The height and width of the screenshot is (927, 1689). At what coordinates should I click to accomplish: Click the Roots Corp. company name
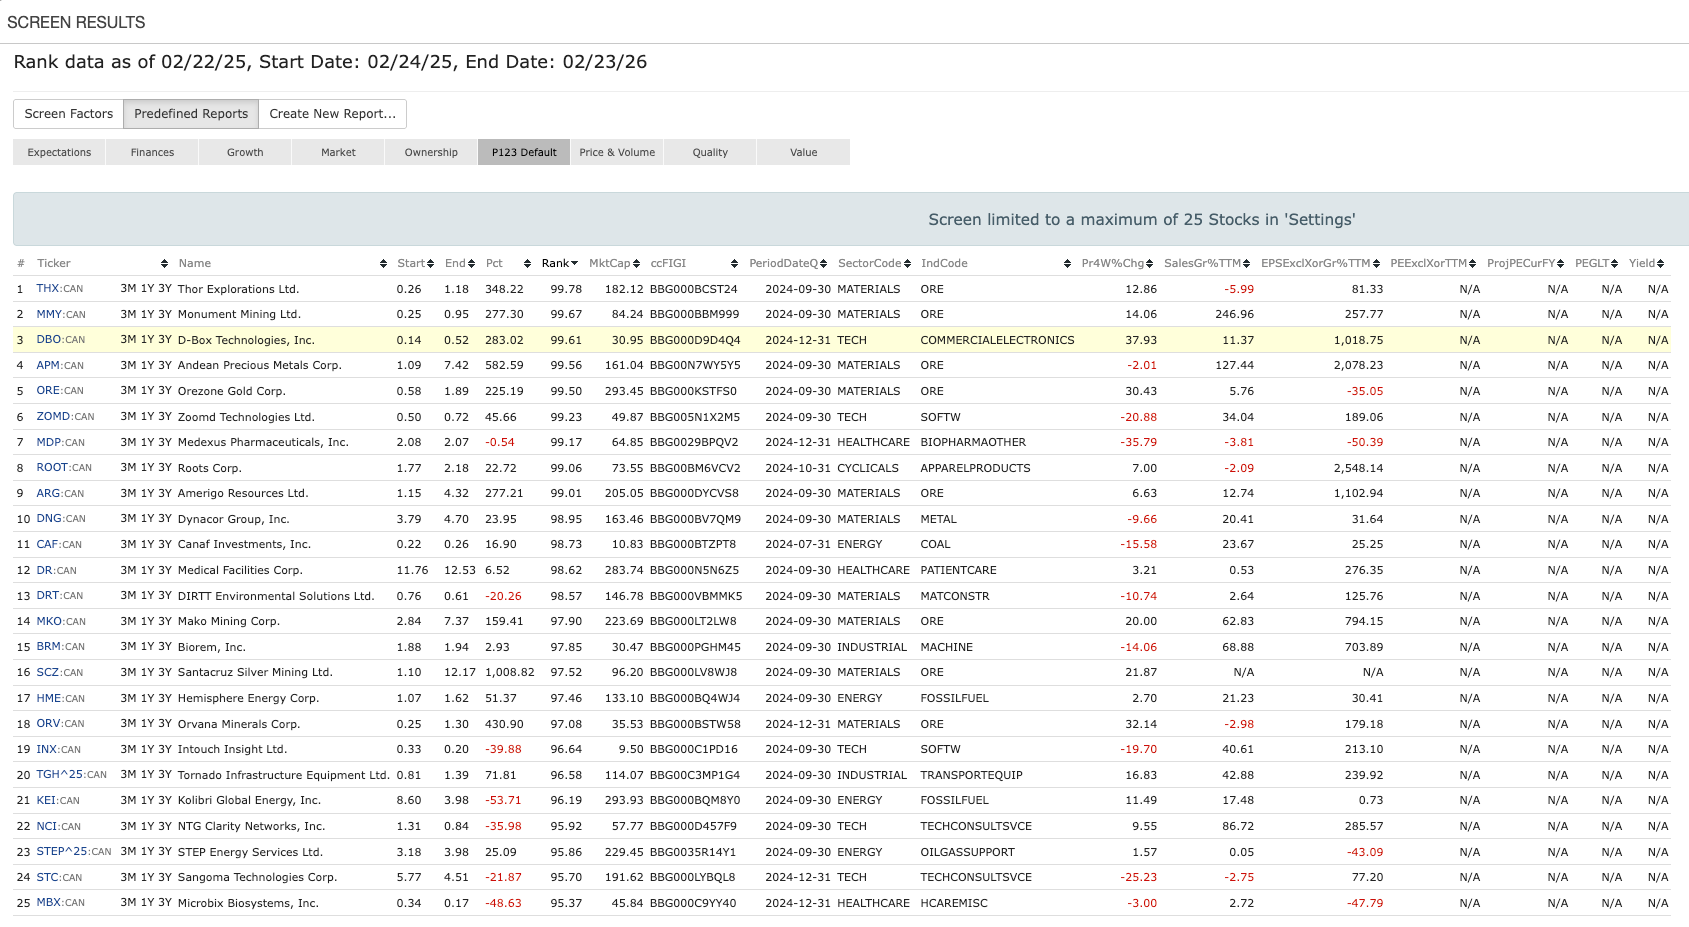pyautogui.click(x=210, y=468)
